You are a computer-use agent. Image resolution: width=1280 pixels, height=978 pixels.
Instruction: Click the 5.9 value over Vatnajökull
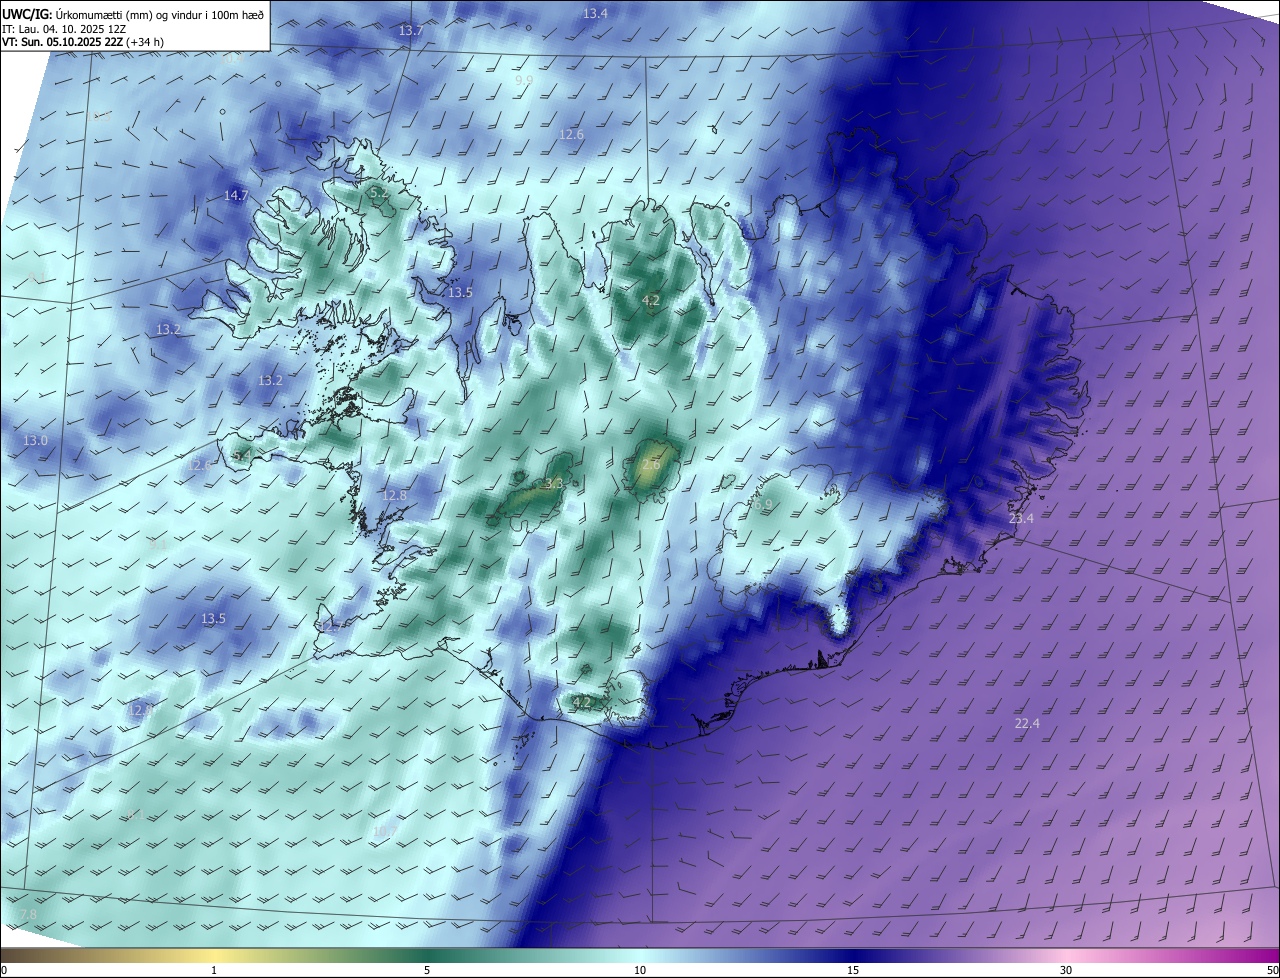pyautogui.click(x=765, y=506)
